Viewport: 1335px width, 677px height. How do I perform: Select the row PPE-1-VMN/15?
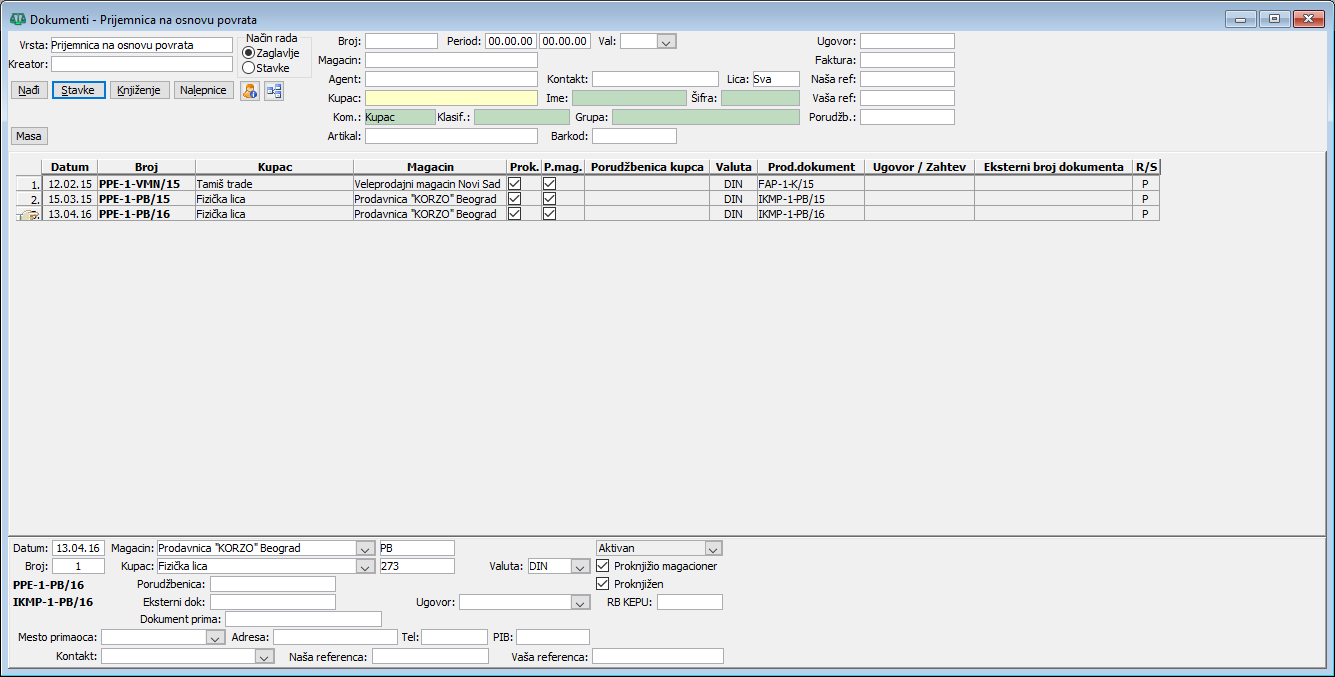pos(588,184)
